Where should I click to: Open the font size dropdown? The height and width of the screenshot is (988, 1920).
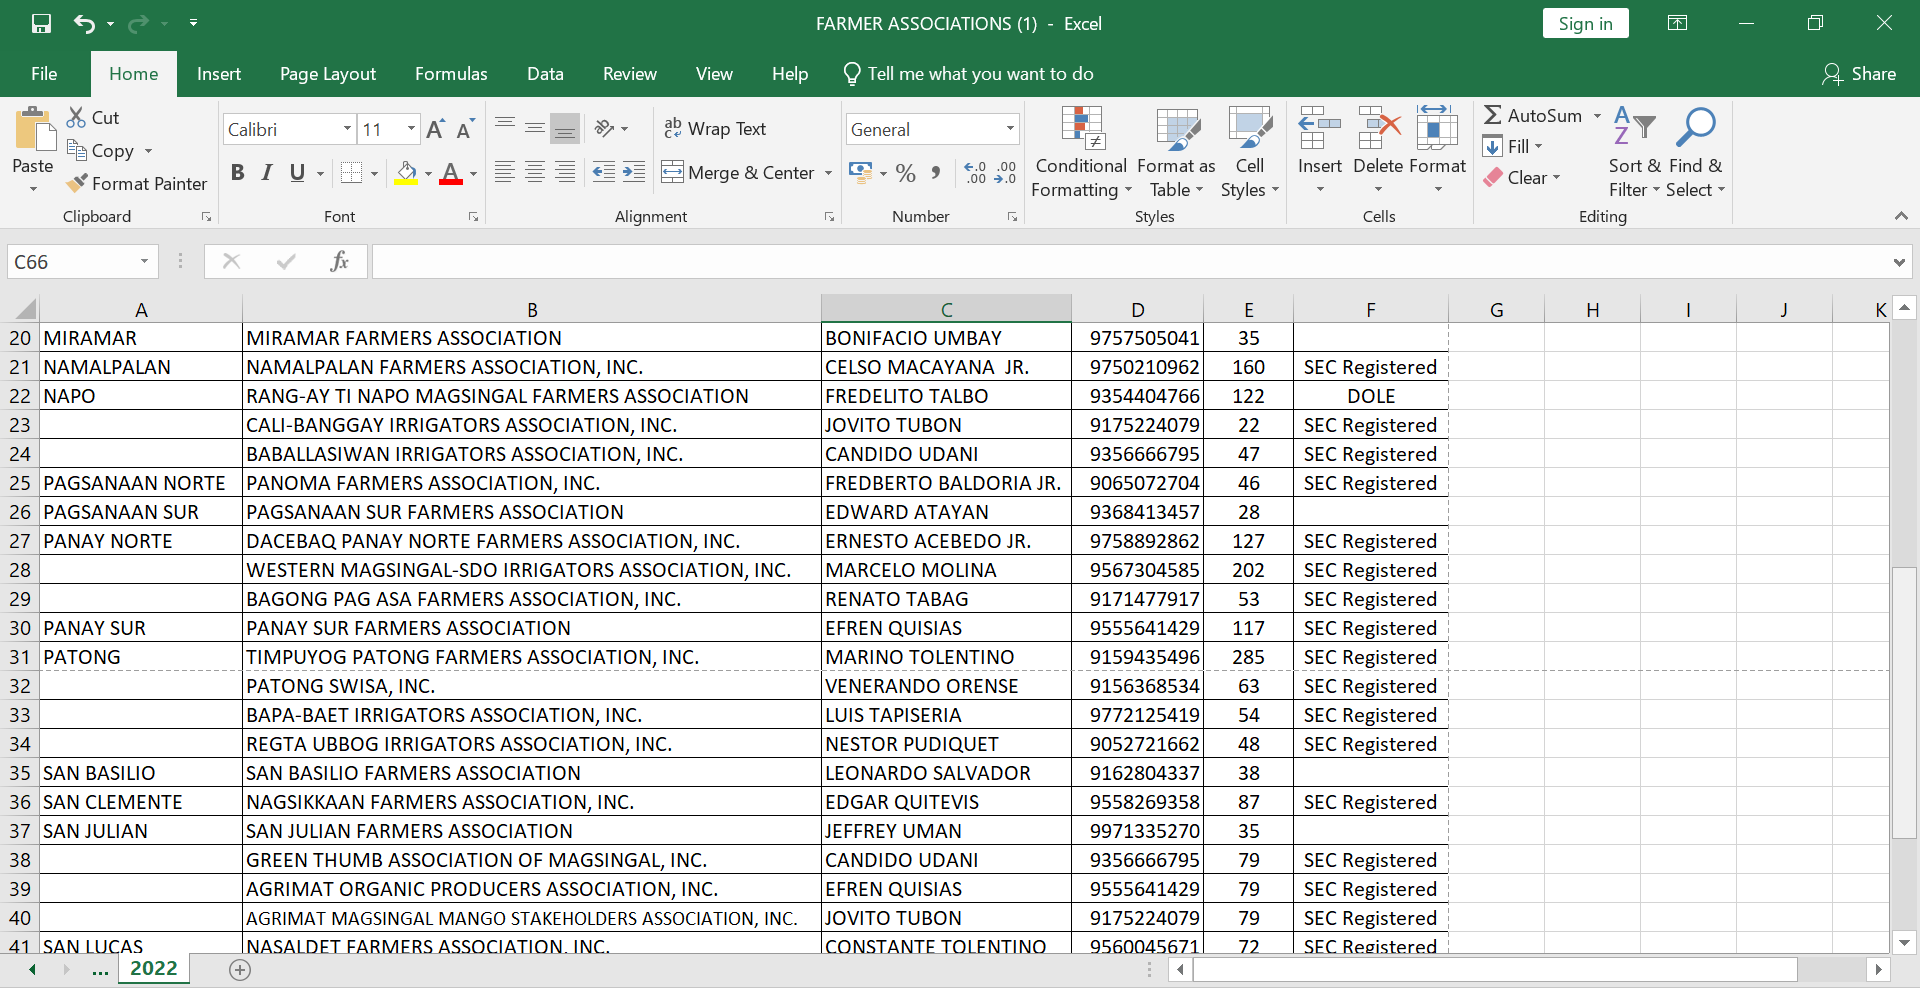coord(411,129)
